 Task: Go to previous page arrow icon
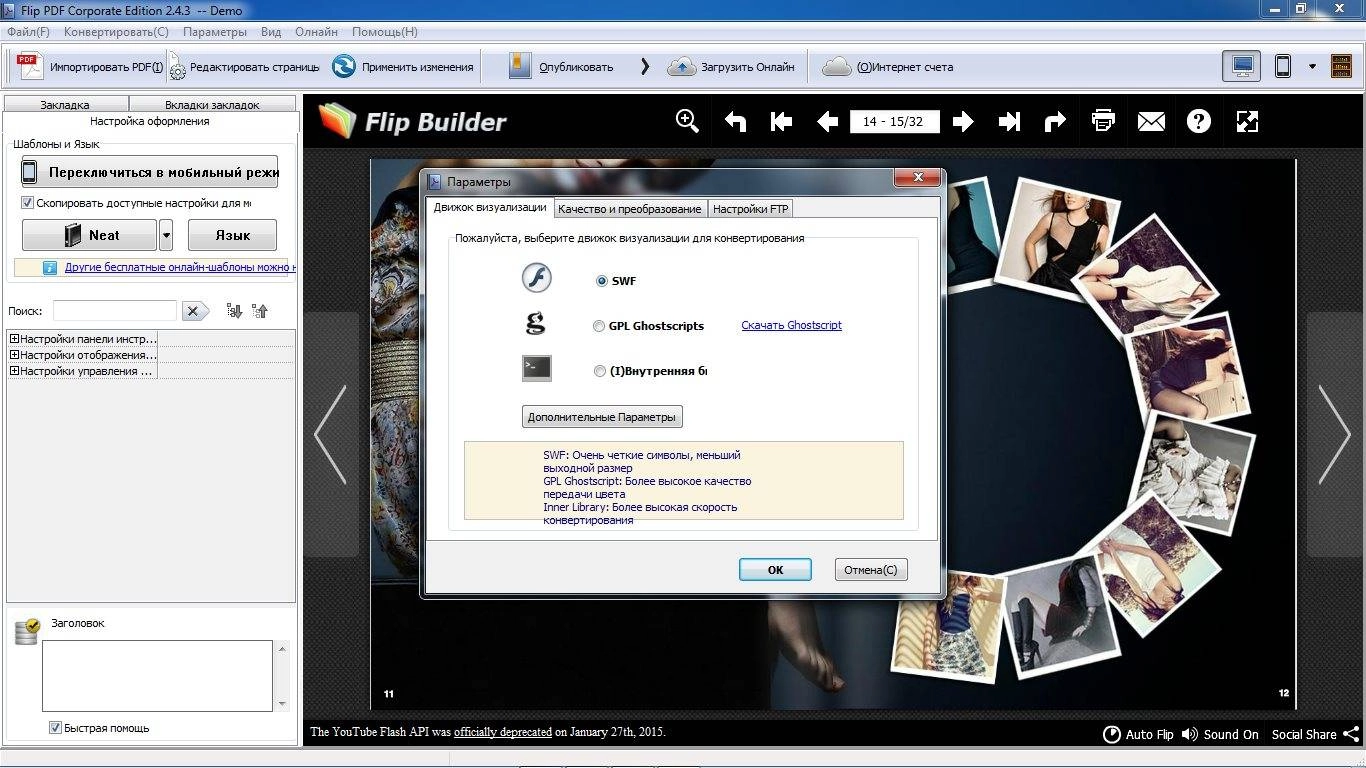pyautogui.click(x=827, y=122)
